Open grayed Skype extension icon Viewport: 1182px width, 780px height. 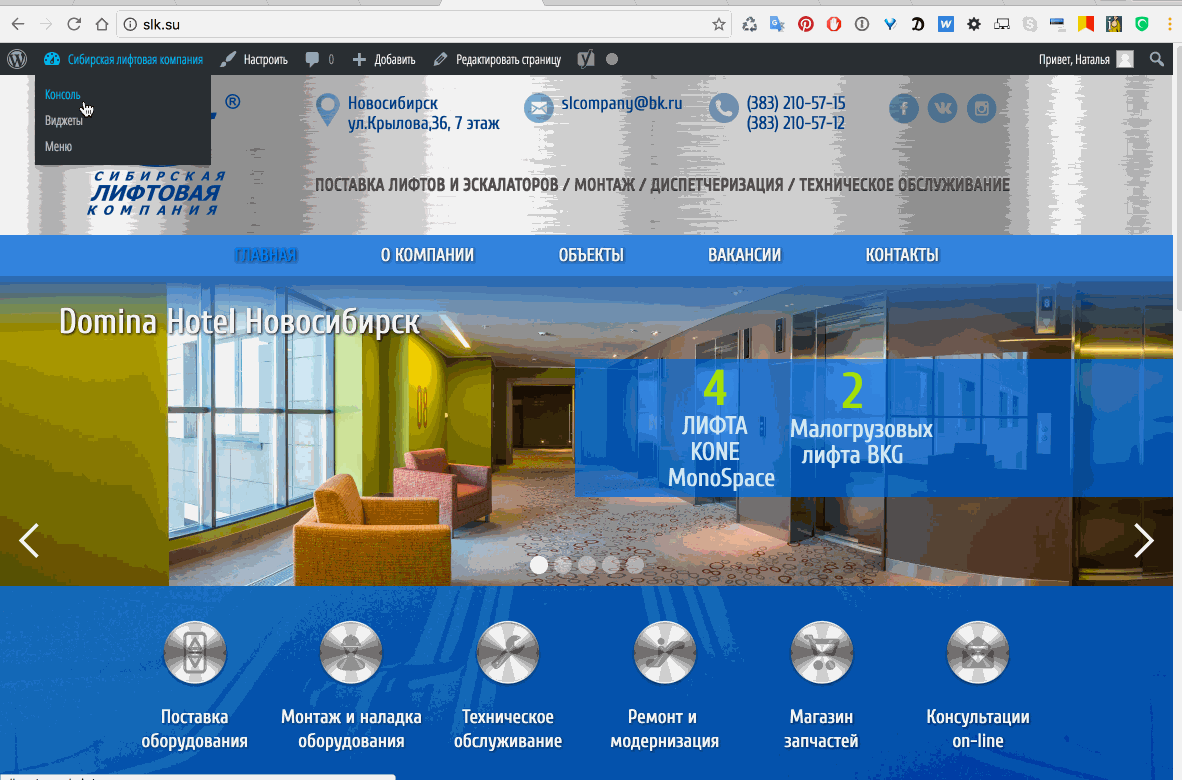point(1030,24)
